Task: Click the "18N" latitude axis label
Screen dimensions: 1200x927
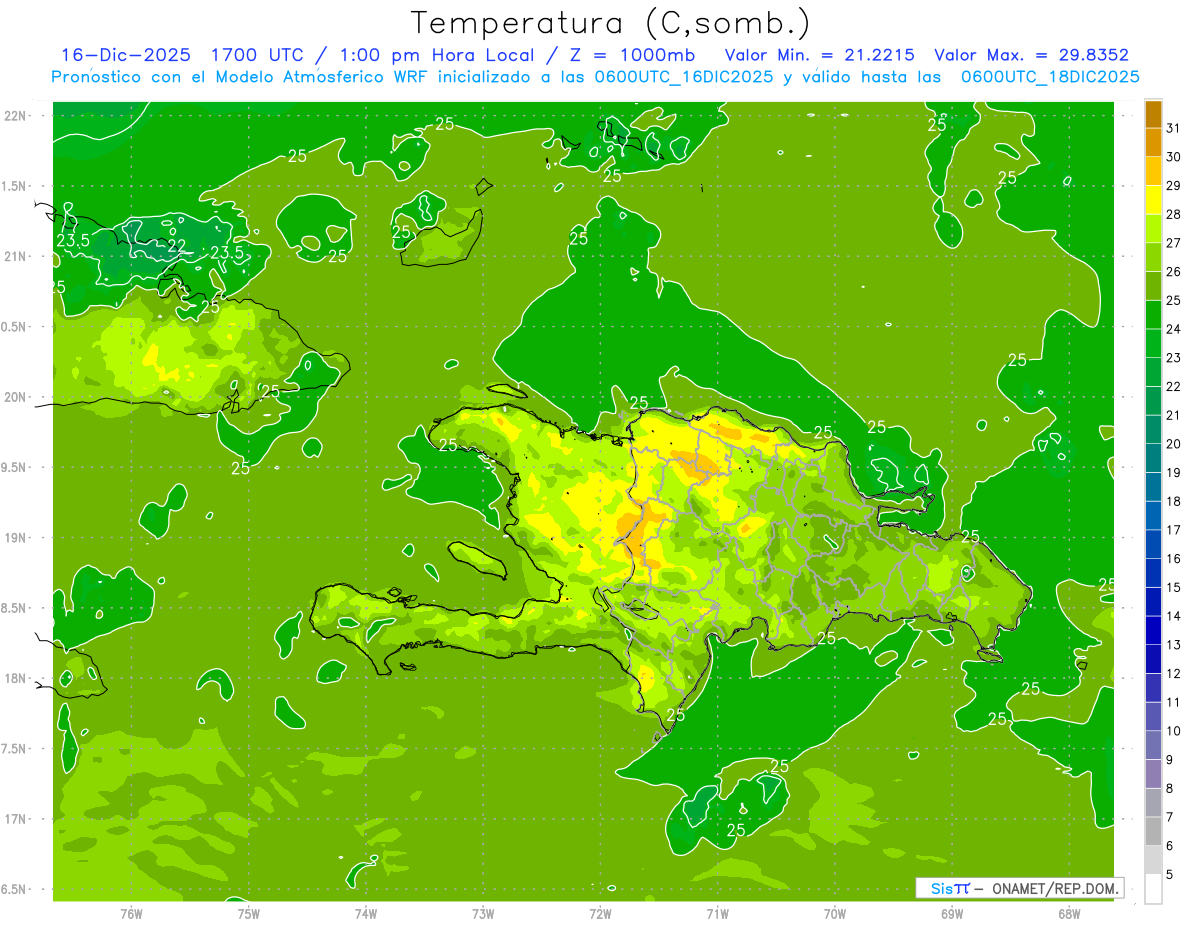Action: (x=17, y=678)
